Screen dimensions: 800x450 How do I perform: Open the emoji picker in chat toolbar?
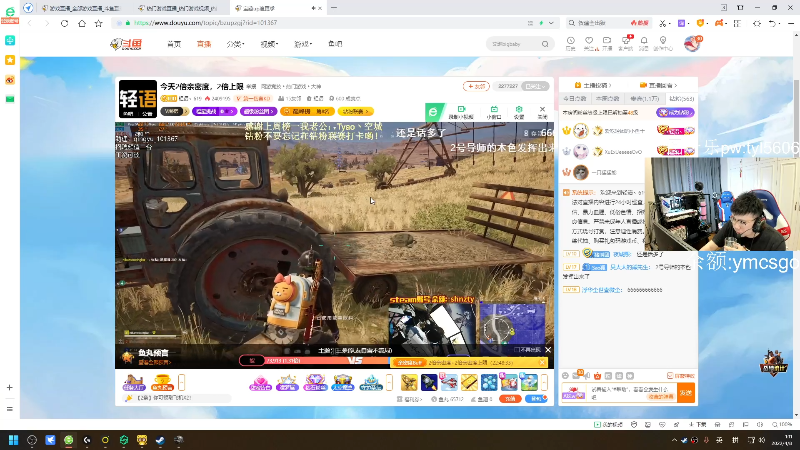click(x=565, y=376)
